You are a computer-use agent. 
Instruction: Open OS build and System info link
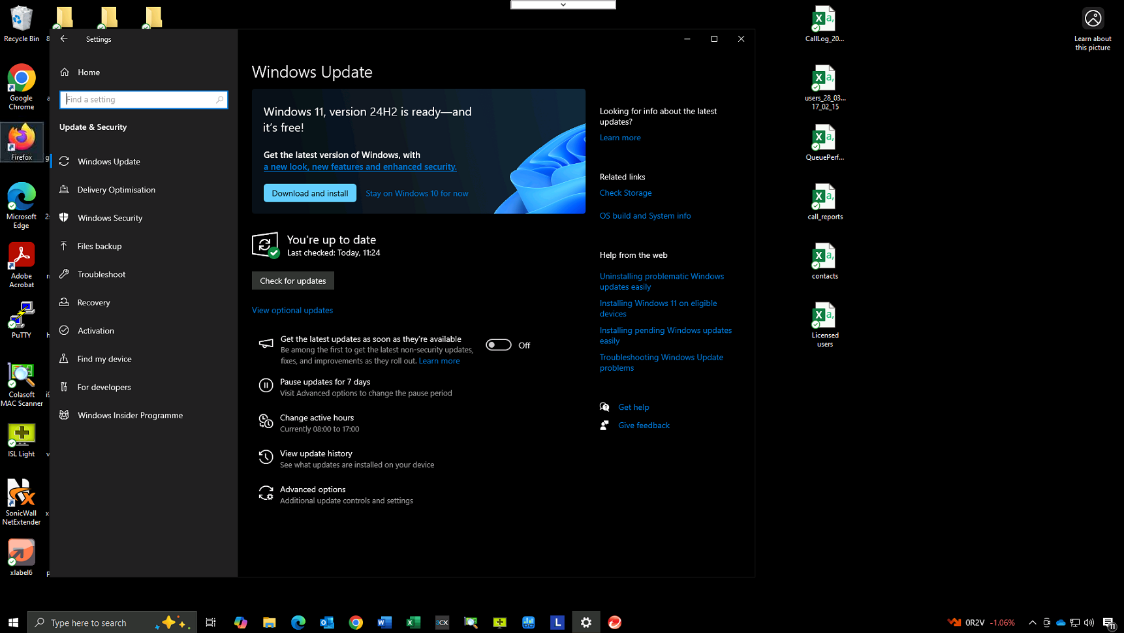click(645, 216)
